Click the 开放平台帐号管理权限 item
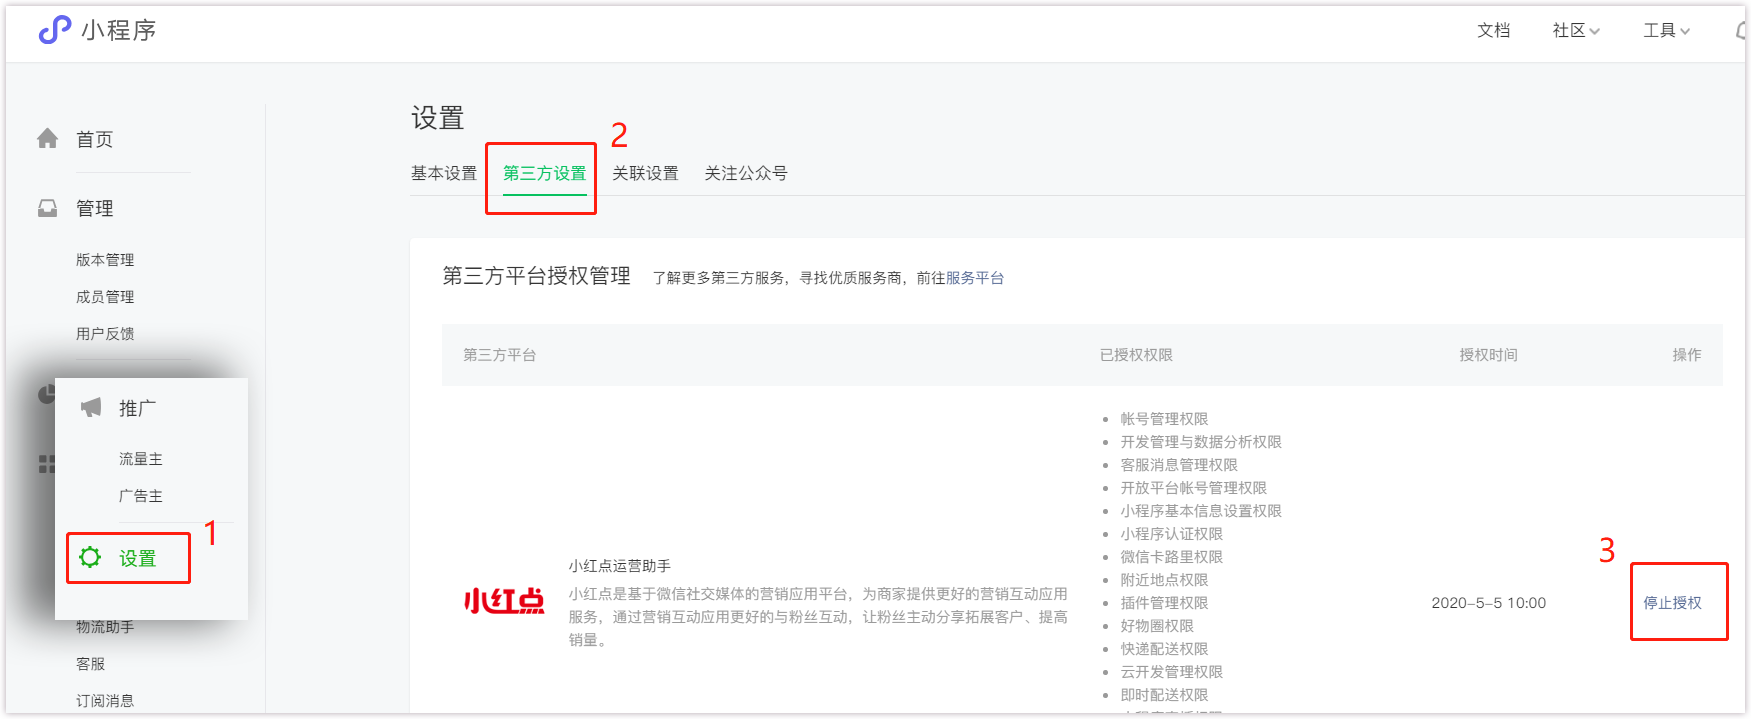Screen dimensions: 1751x719 (1193, 488)
